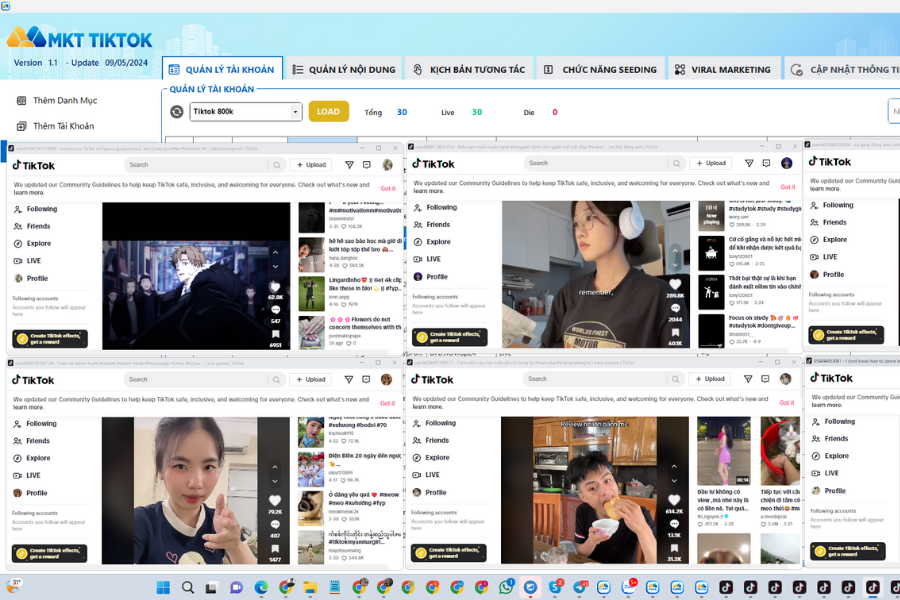Viewport: 900px width, 600px height.
Task: Like the headphones girl video showing 289.8K likes
Action: [675, 284]
